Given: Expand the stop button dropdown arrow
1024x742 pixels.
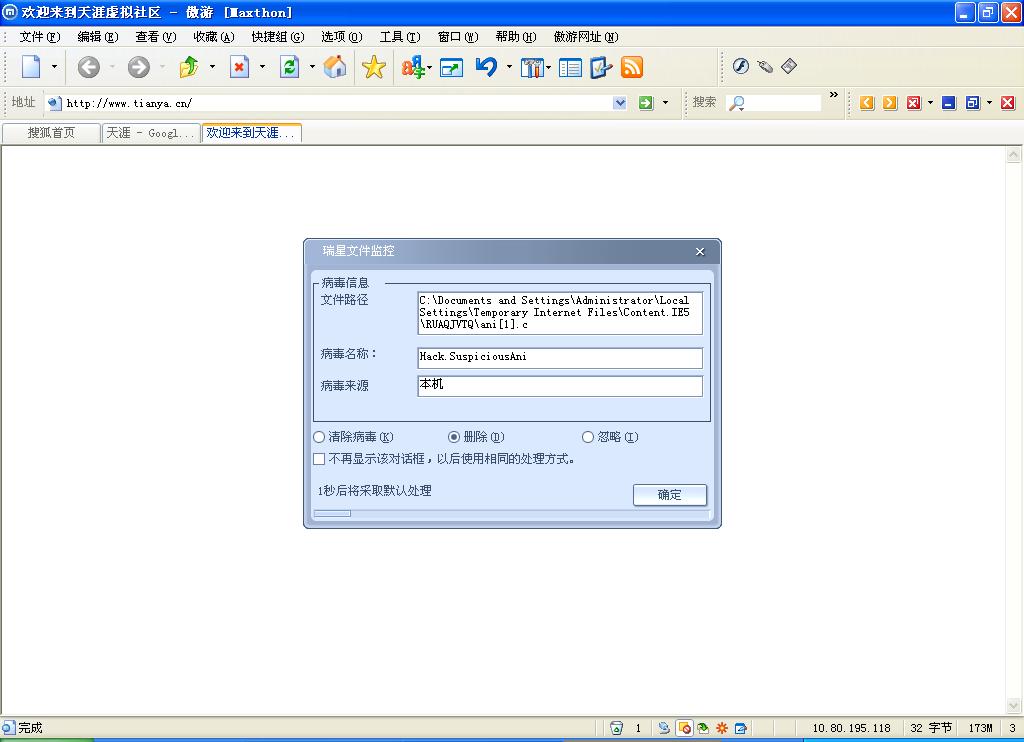Looking at the screenshot, I should coord(263,67).
